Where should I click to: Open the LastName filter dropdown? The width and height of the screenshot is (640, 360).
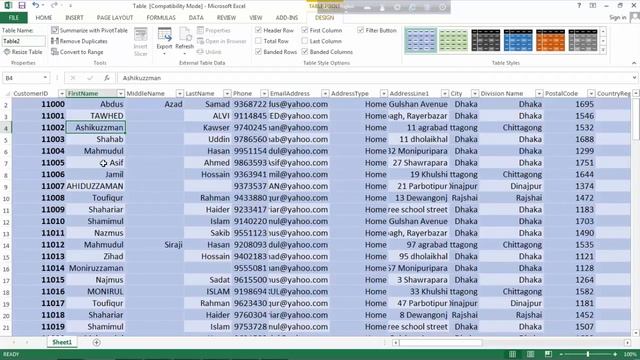pyautogui.click(x=227, y=93)
